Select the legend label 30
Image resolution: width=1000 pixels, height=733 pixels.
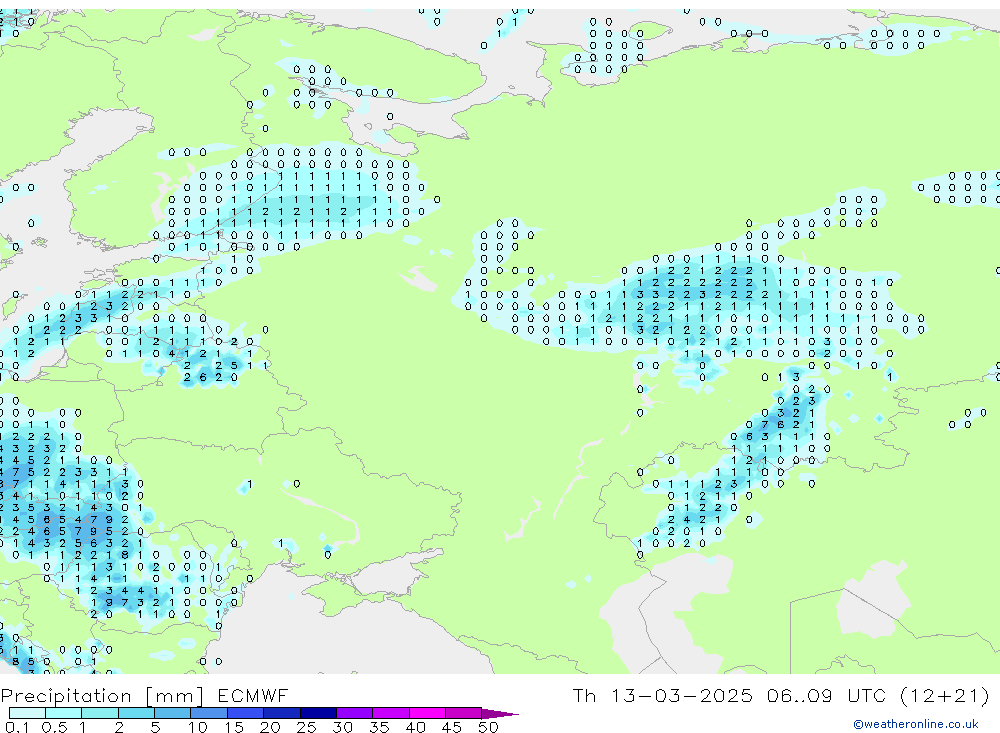pos(342,727)
